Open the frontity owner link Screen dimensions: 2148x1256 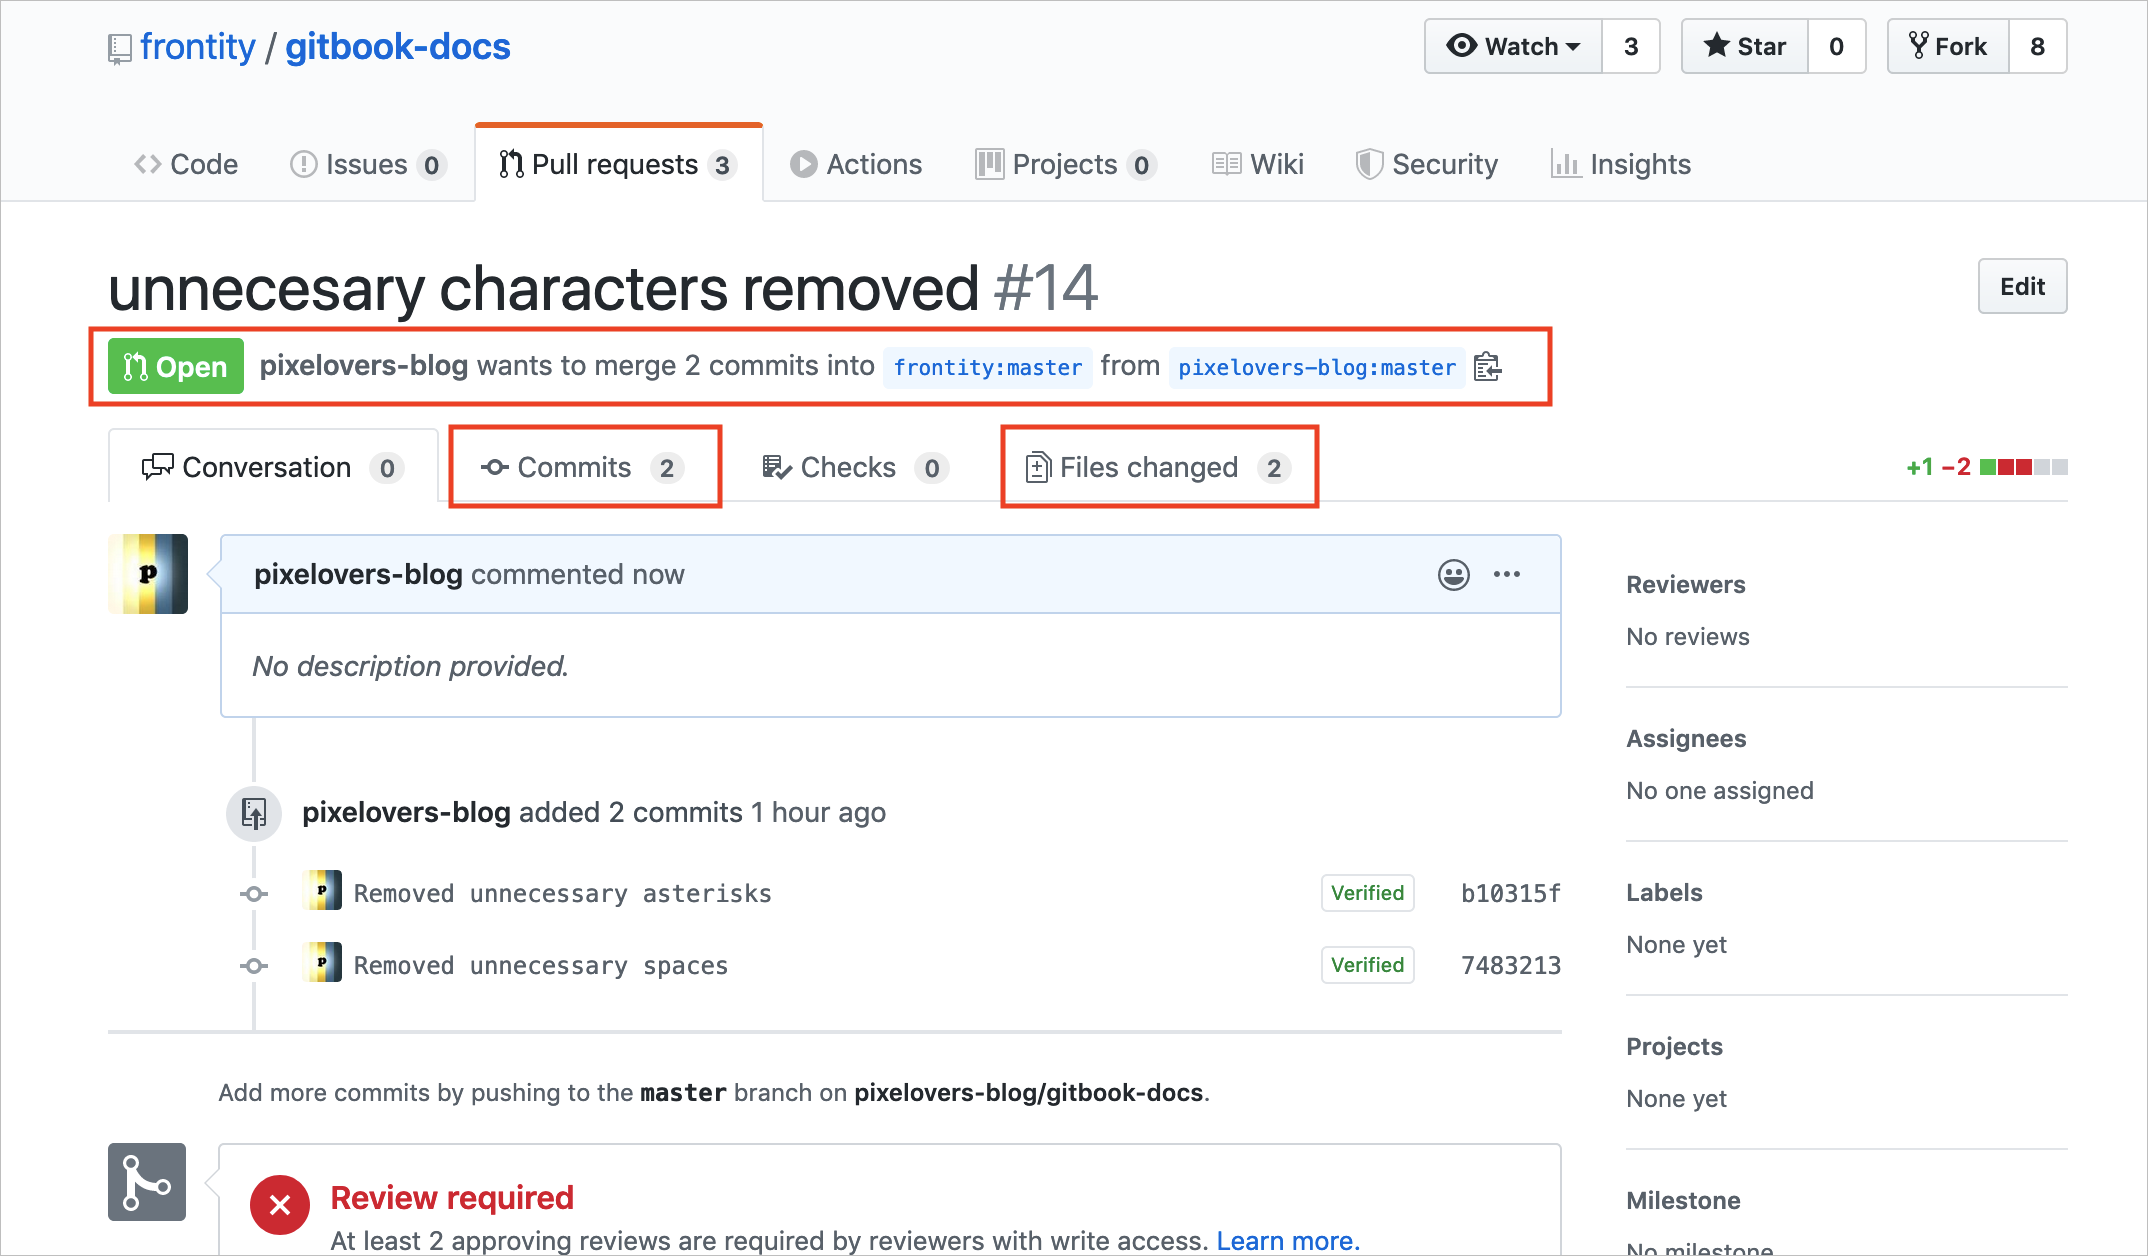(x=198, y=47)
